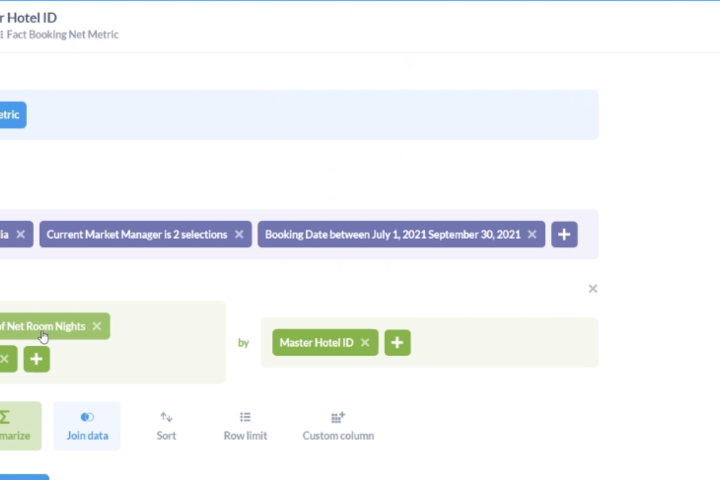Open the Net Room Nights metric pill
Screen dimensions: 720x480
click(46, 326)
